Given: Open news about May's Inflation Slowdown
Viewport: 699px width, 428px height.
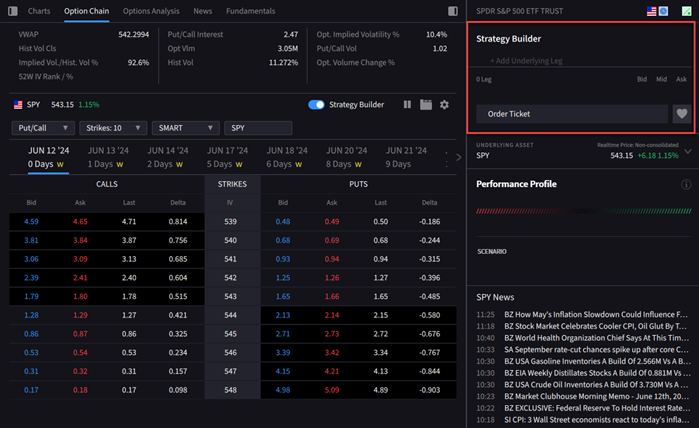Looking at the screenshot, I should point(596,314).
